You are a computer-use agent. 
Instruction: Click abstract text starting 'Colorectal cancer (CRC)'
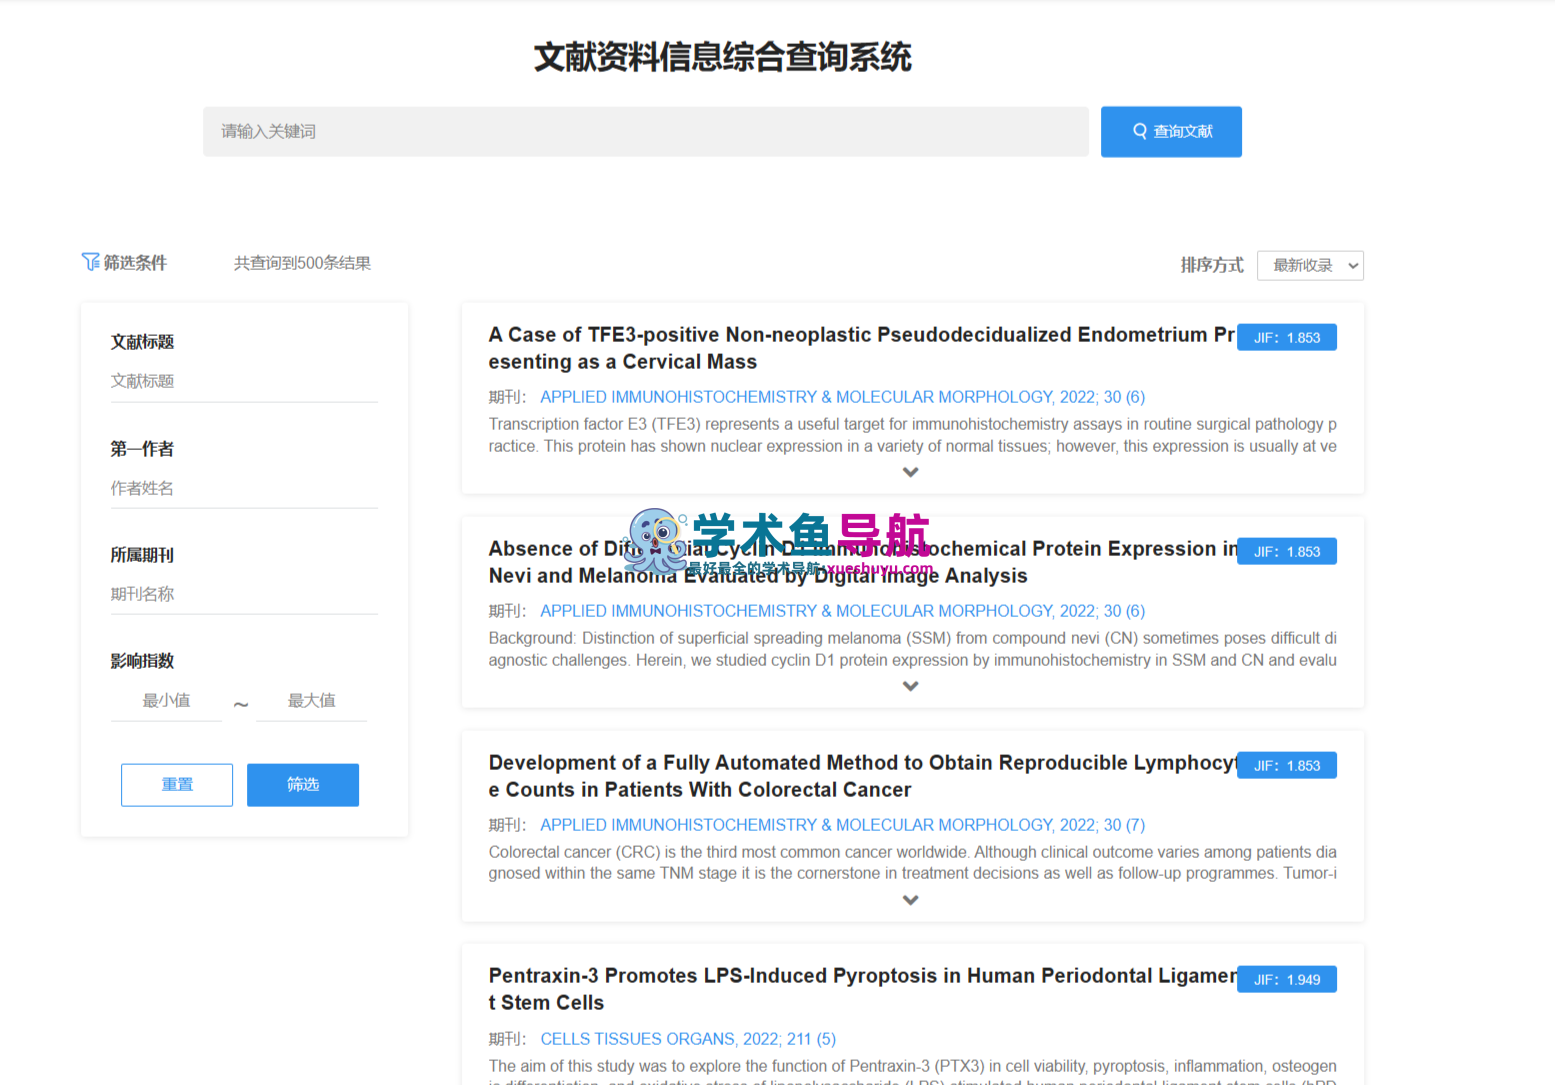[912, 863]
